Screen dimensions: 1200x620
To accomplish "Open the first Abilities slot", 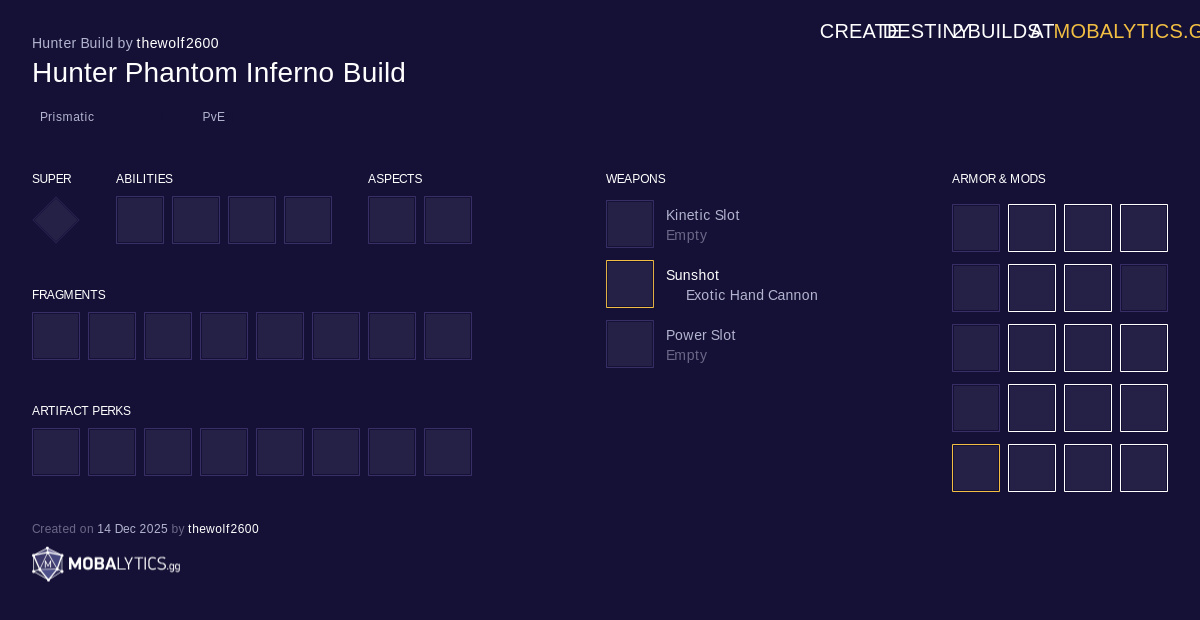I will tap(140, 220).
